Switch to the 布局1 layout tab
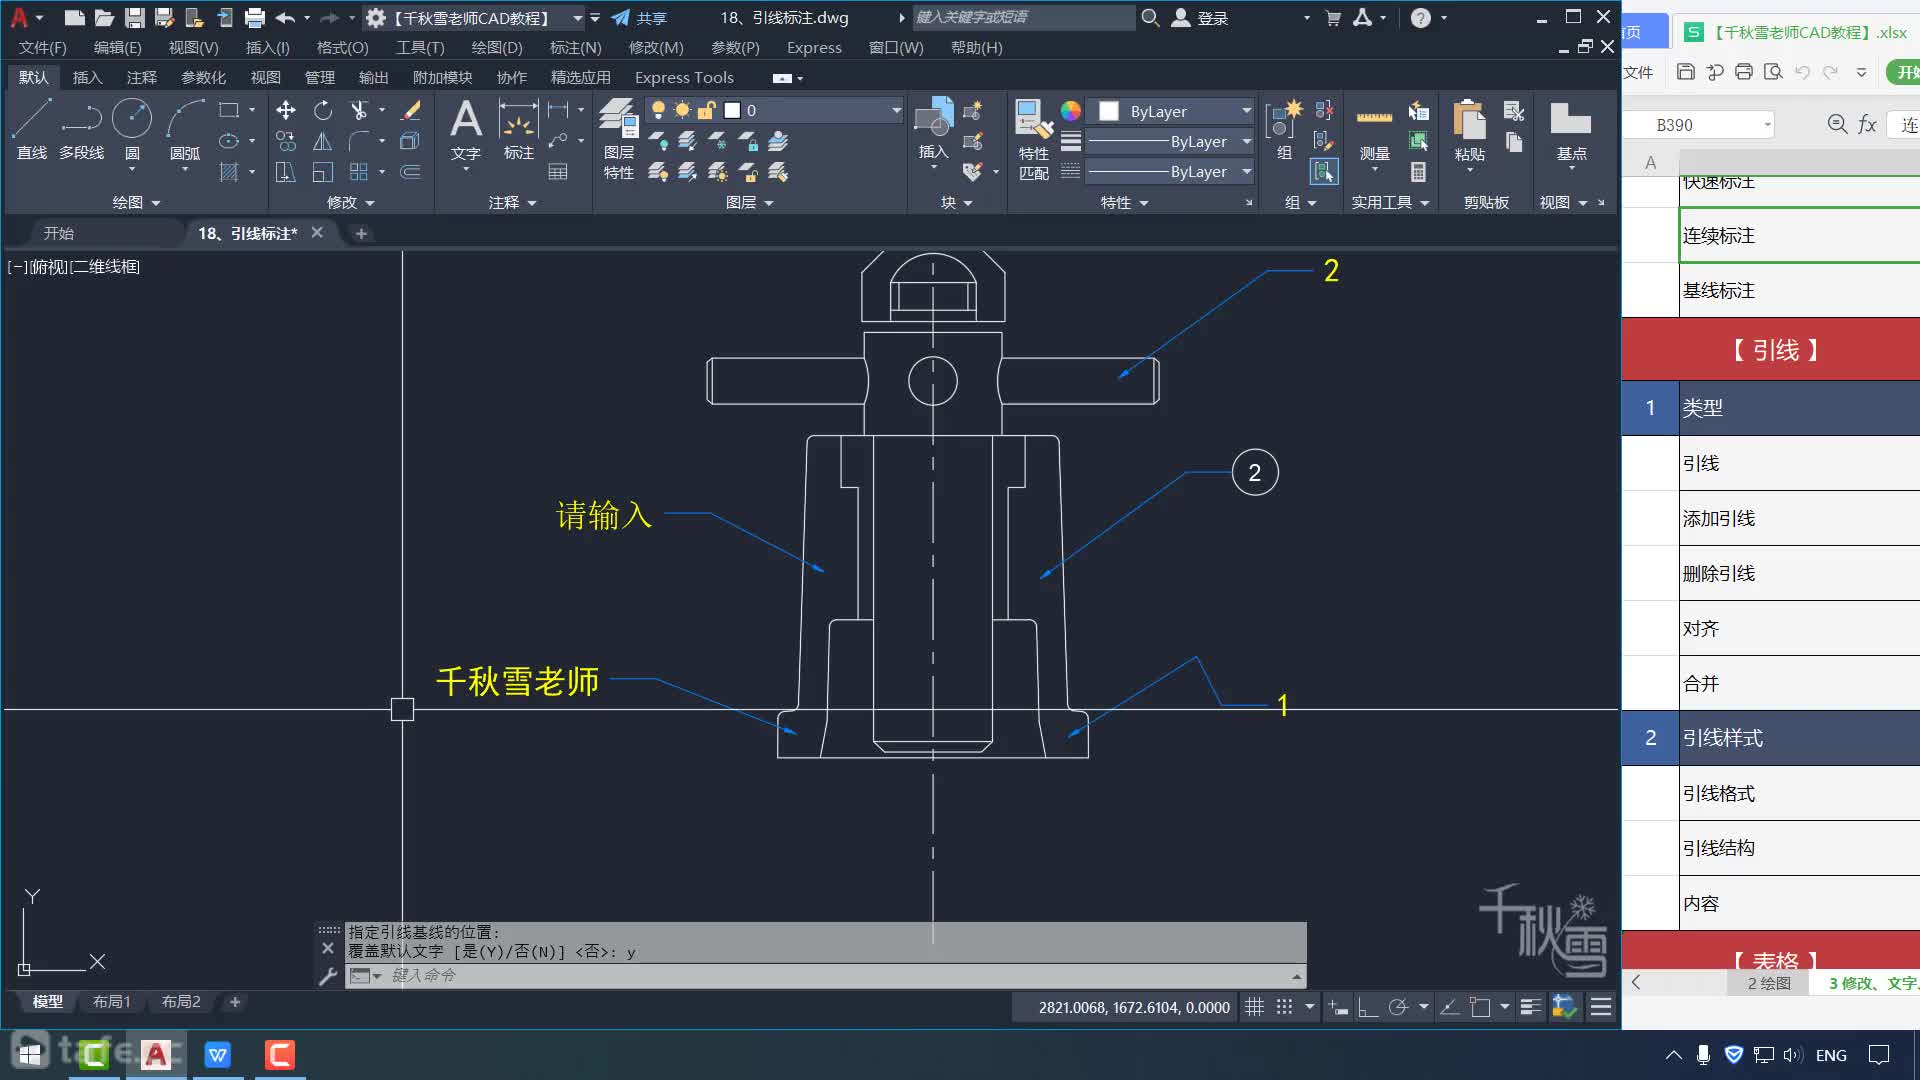This screenshot has width=1920, height=1080. [x=111, y=1001]
